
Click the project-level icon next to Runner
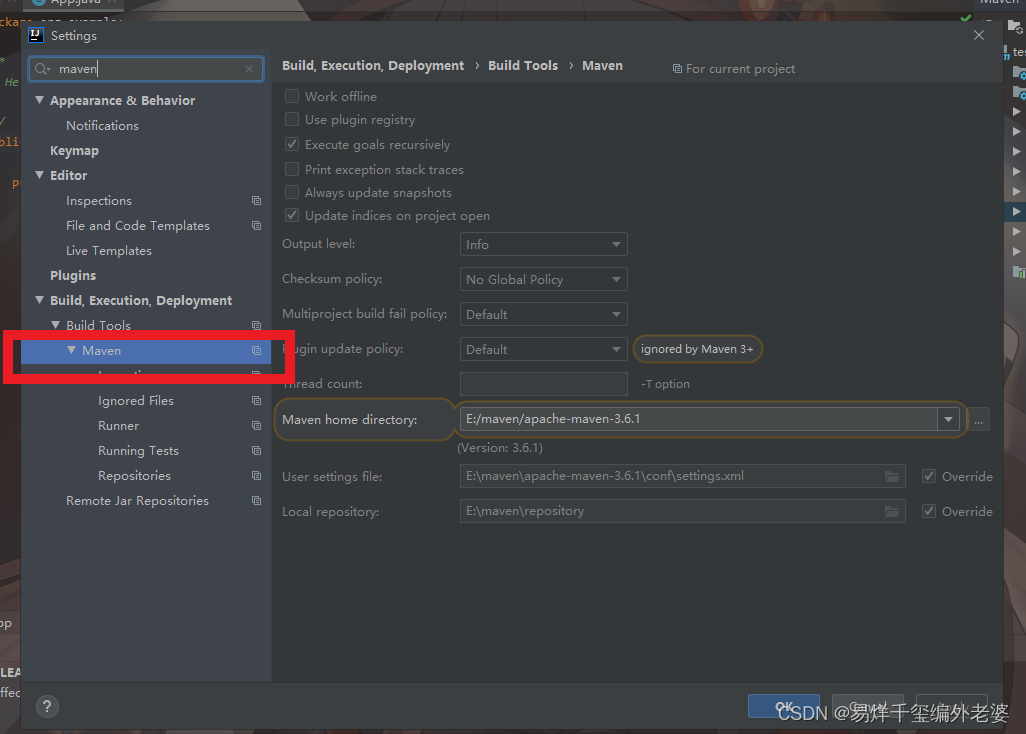tap(256, 426)
